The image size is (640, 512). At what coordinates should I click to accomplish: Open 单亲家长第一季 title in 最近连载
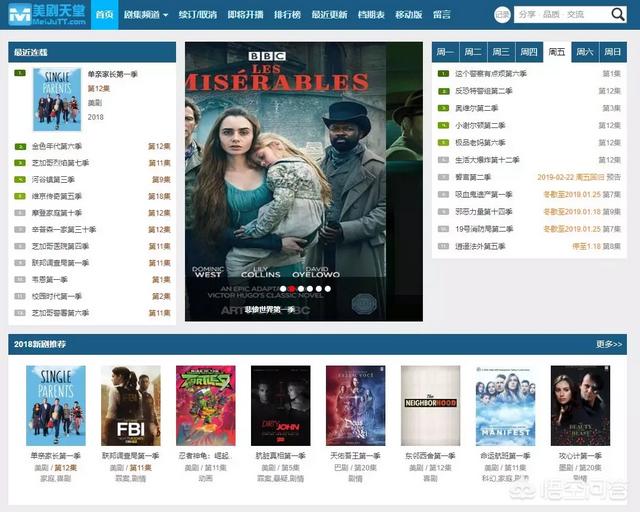pyautogui.click(x=113, y=74)
